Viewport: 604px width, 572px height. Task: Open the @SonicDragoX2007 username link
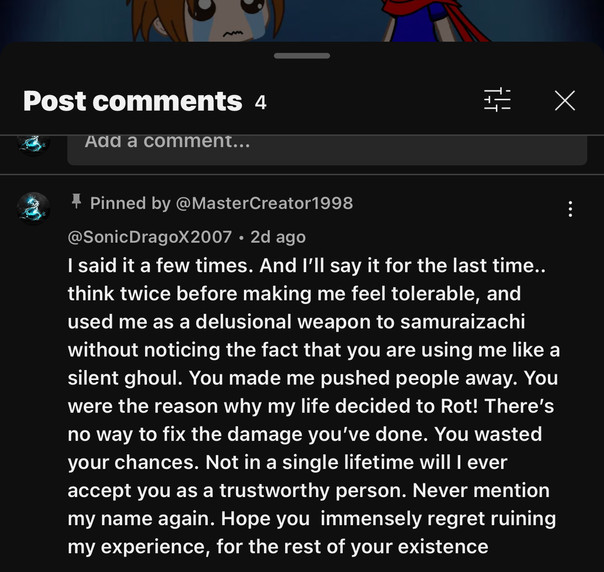pyautogui.click(x=150, y=237)
